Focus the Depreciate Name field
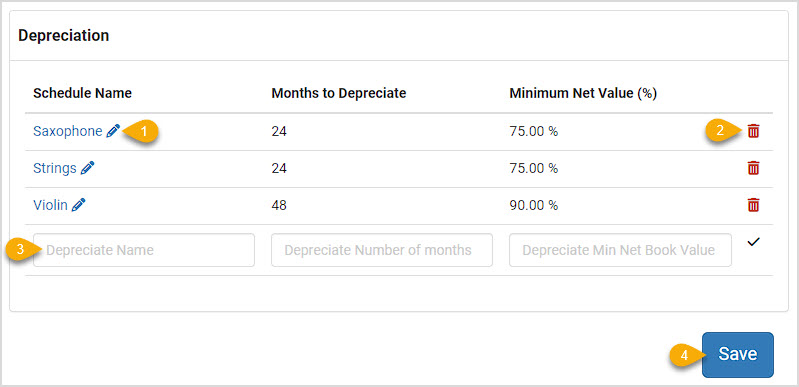This screenshot has height=387, width=799. pyautogui.click(x=144, y=250)
